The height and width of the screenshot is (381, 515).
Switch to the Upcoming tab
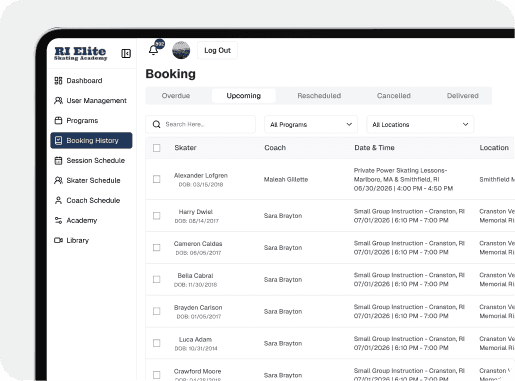(244, 96)
